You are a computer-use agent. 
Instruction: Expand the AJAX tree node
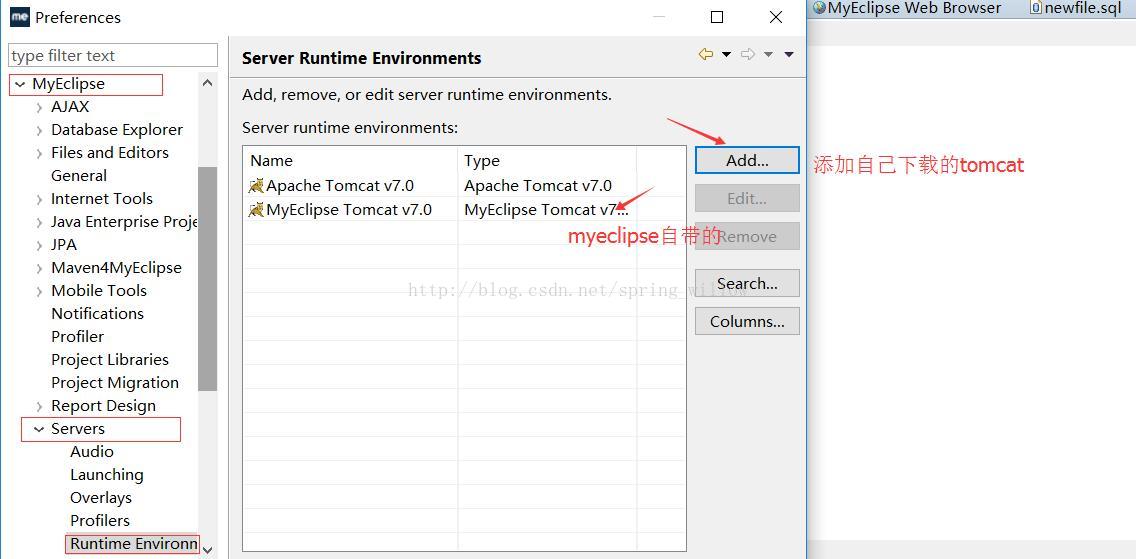(x=39, y=108)
